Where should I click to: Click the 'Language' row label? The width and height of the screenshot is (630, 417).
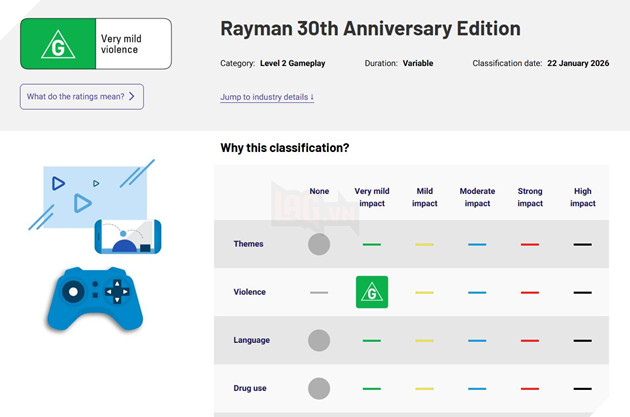[252, 340]
